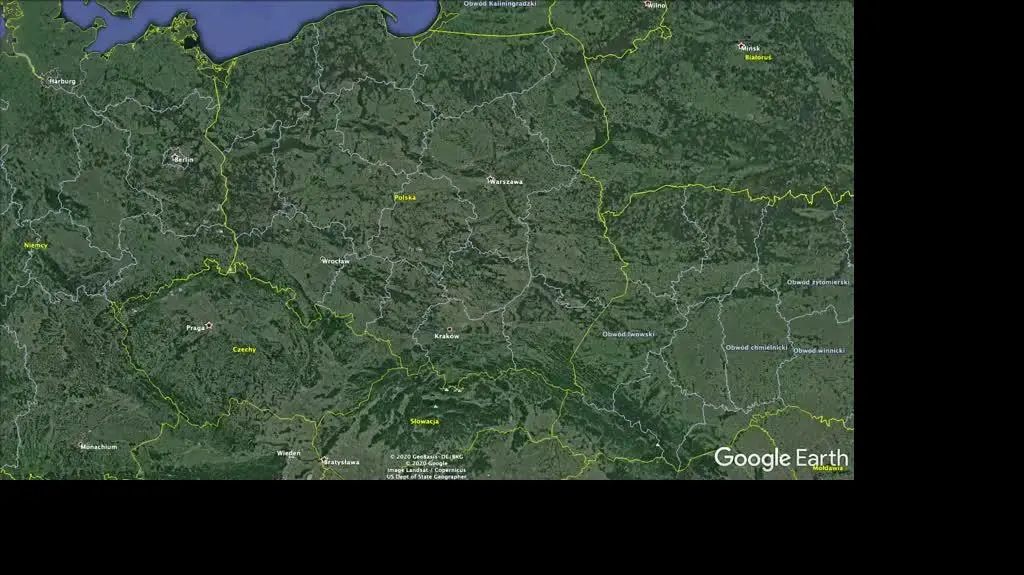
Task: Select the Praga city label
Action: tap(195, 328)
